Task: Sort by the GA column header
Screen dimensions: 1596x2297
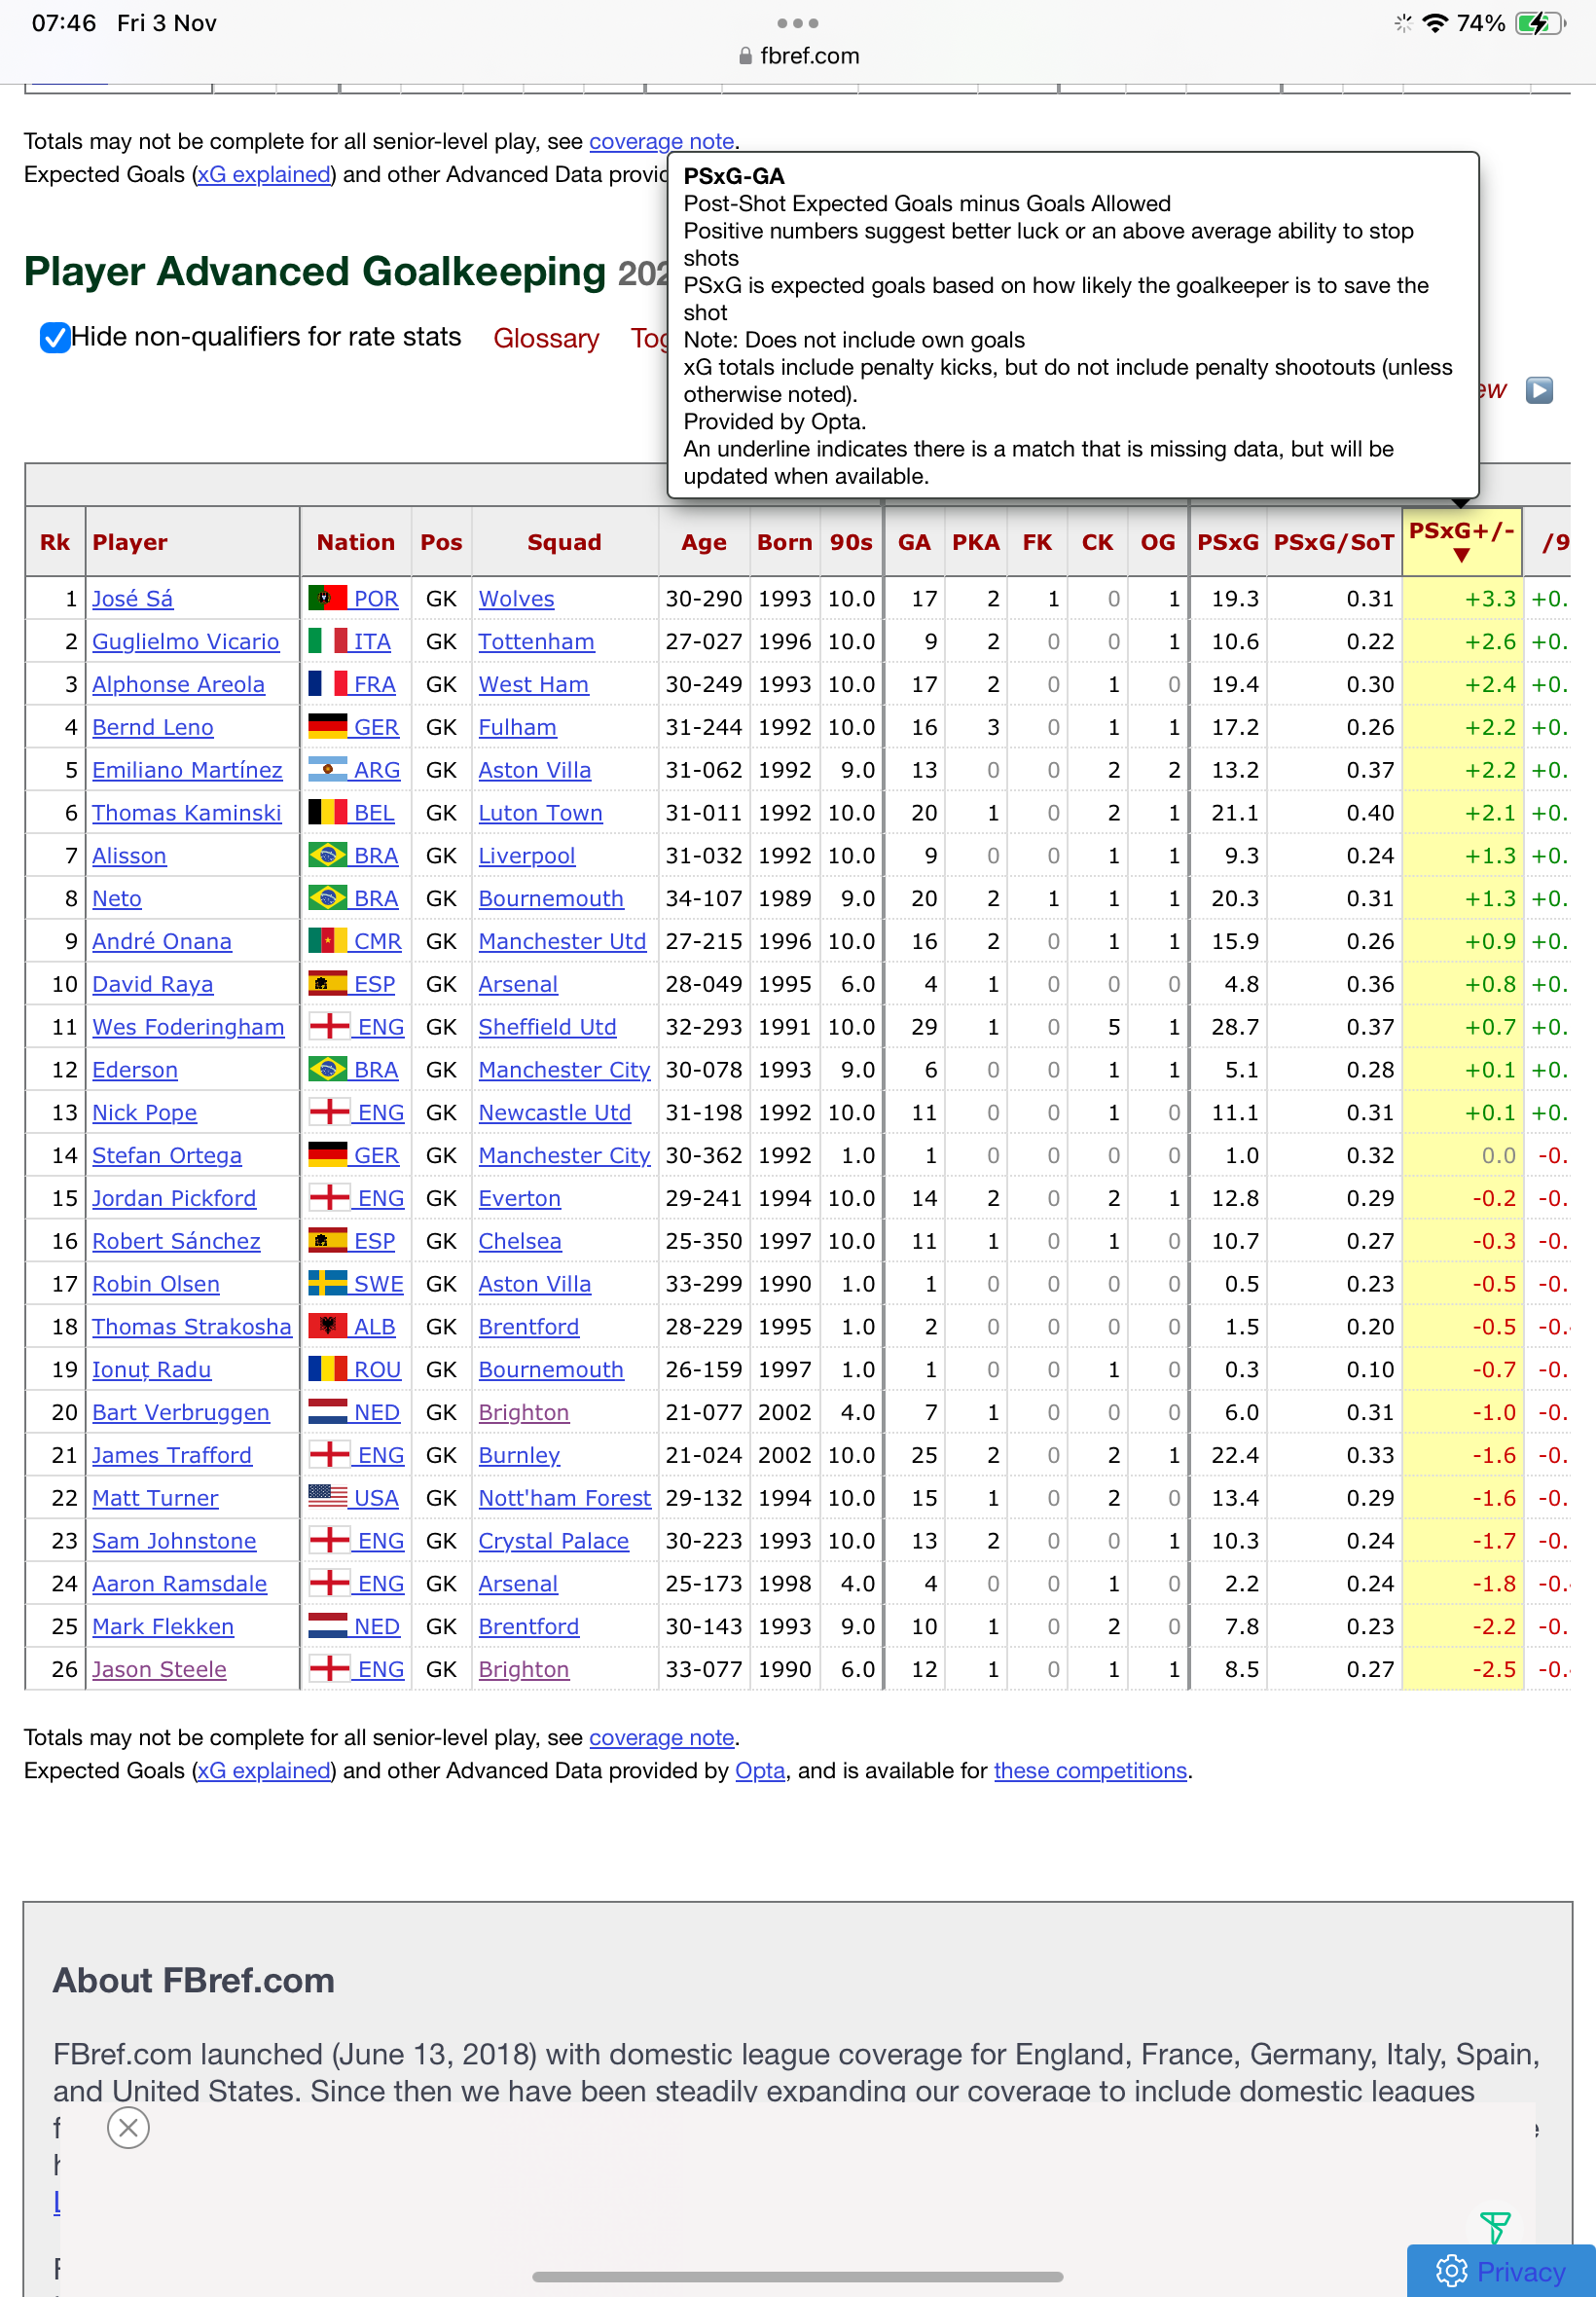Action: (x=914, y=542)
